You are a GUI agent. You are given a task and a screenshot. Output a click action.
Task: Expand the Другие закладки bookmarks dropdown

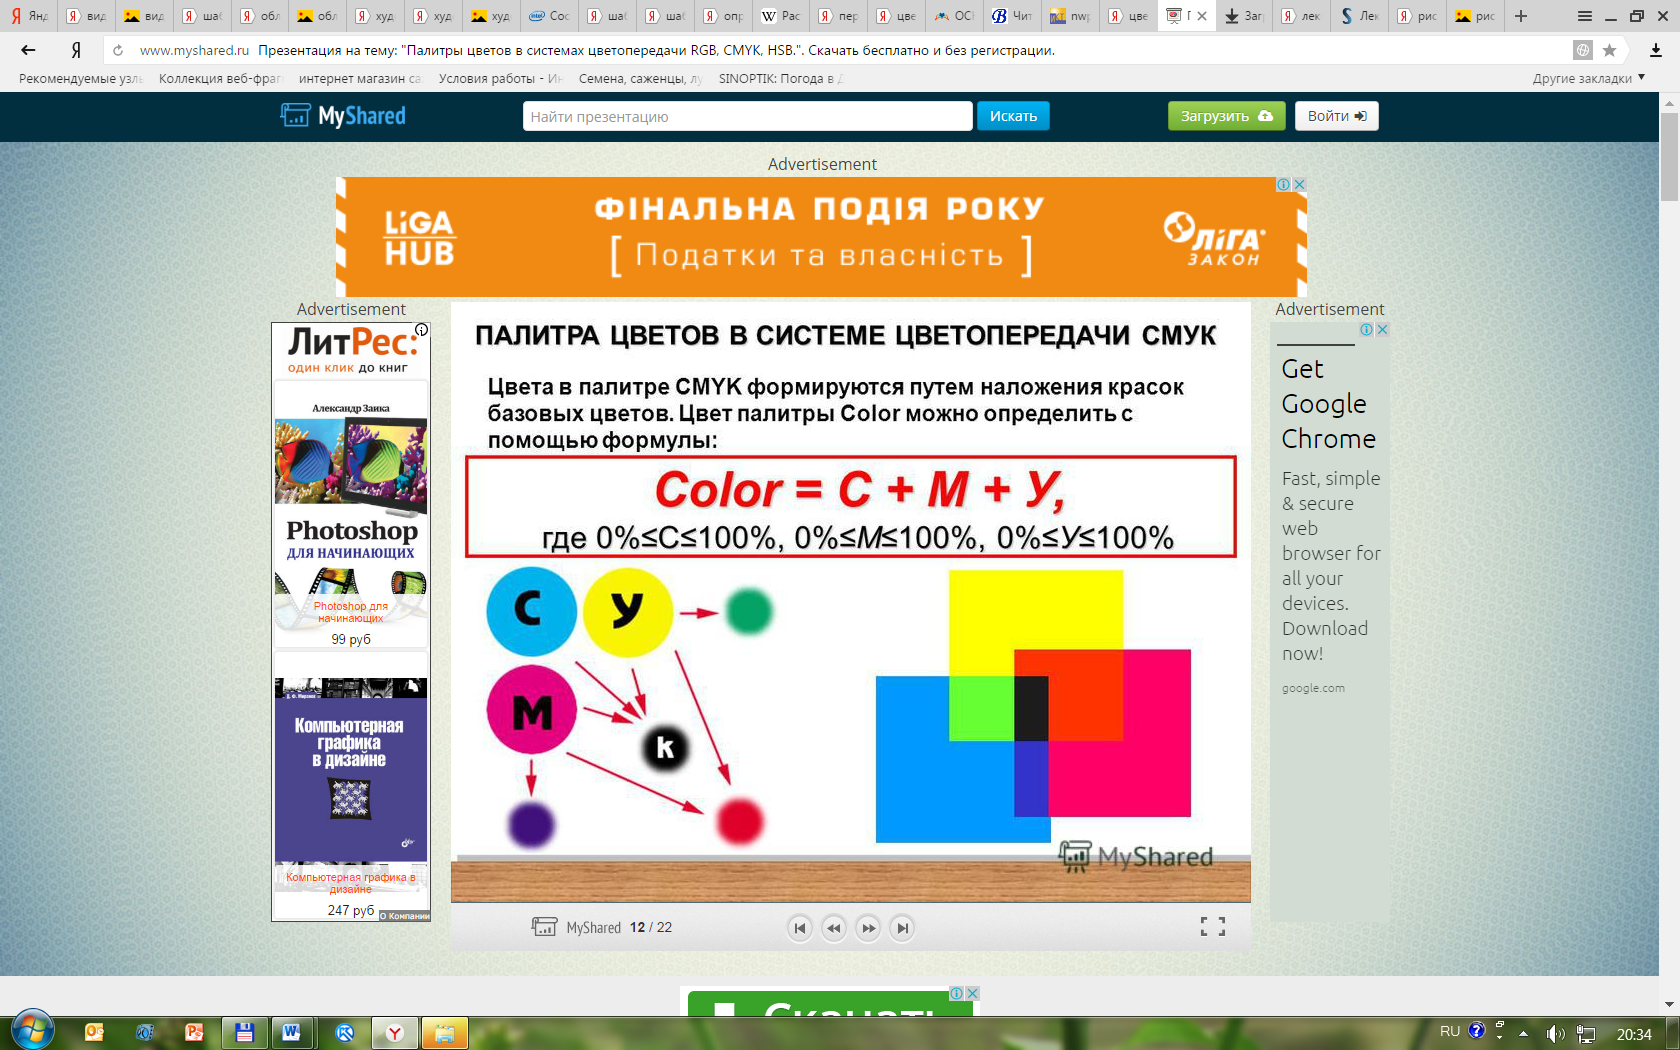(x=1588, y=78)
